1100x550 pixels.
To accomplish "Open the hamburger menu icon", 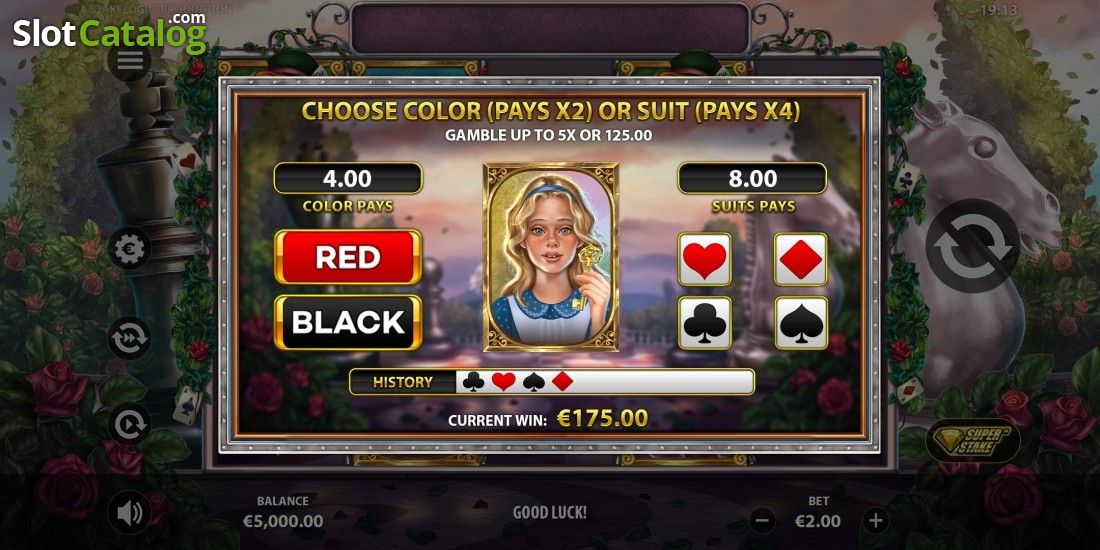I will tap(129, 61).
